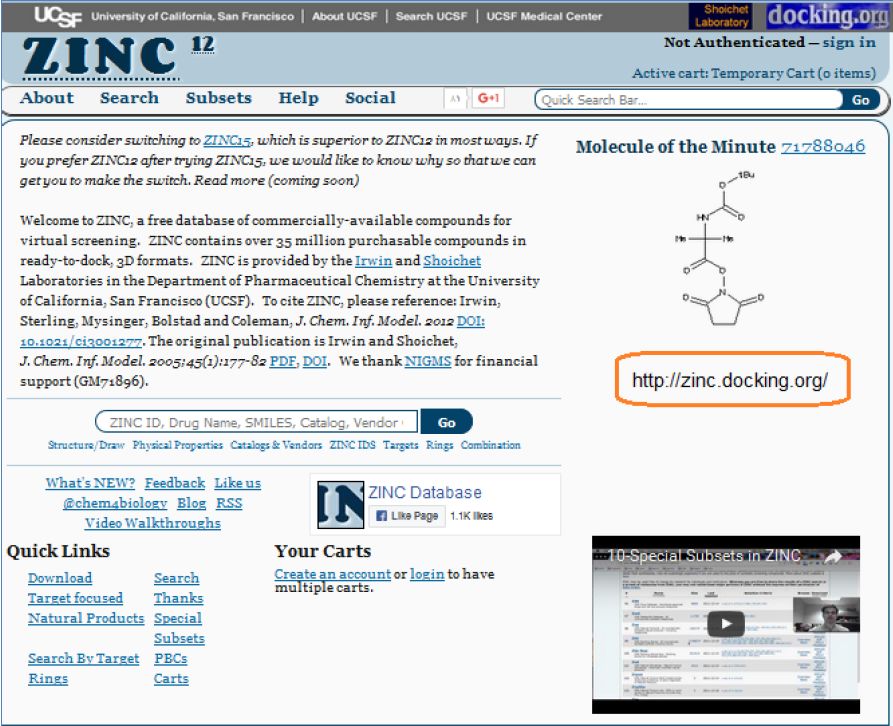Select the Combination search tab
Screen dimensions: 893x726
(x=490, y=445)
